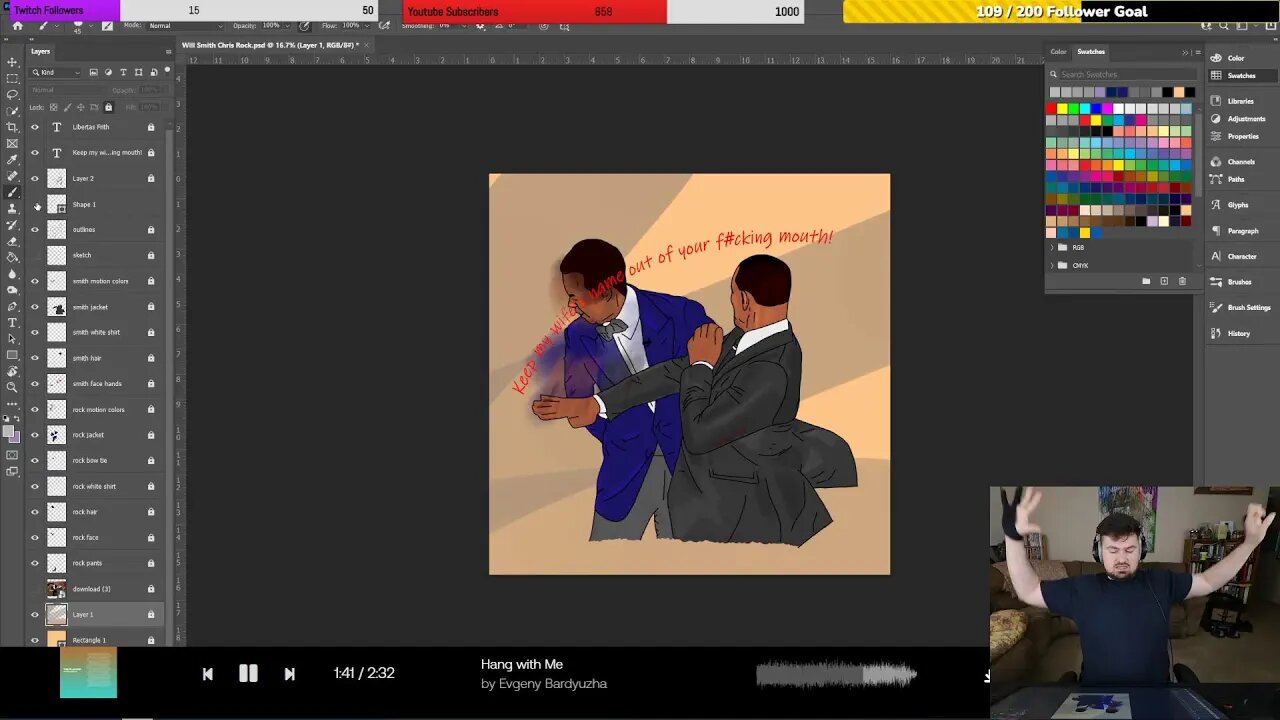Expand the RGB swatch group
The height and width of the screenshot is (720, 1280).
point(1052,247)
